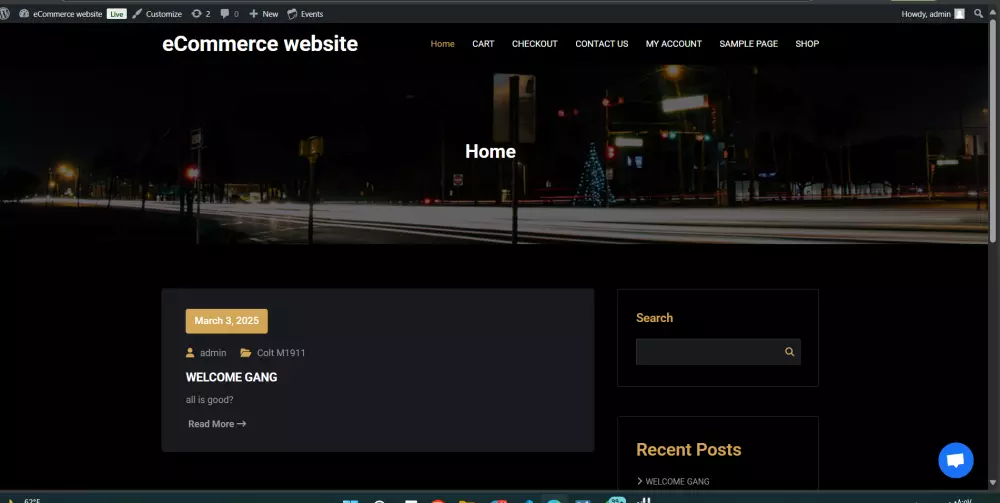The width and height of the screenshot is (1000, 503).
Task: Open comments awaiting moderation icon
Action: [229, 14]
